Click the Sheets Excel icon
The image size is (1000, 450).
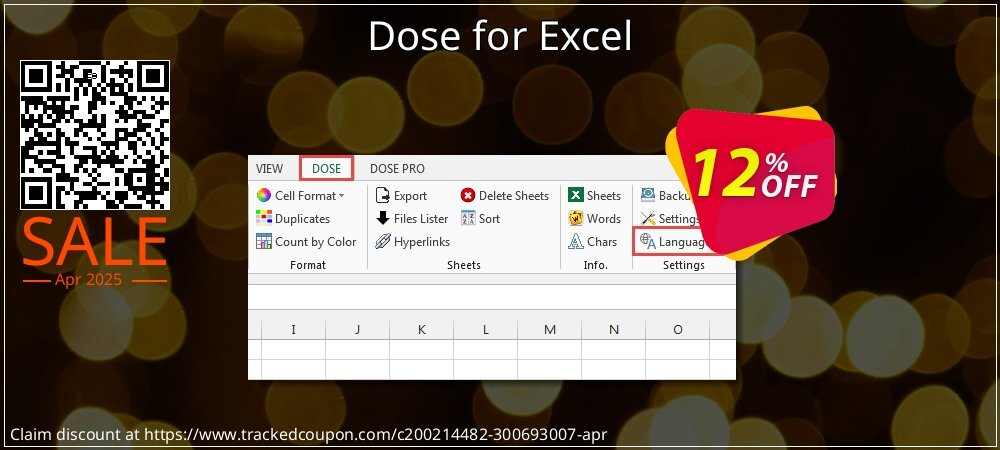pos(576,196)
